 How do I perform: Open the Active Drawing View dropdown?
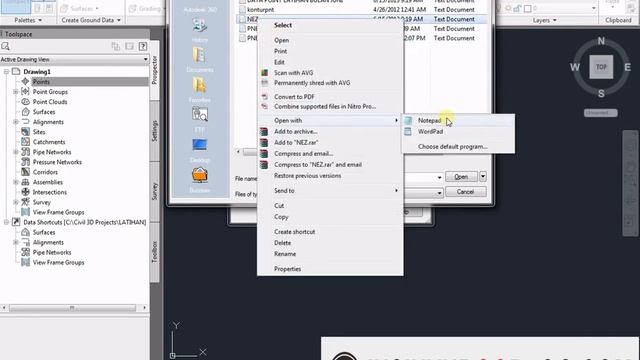[145, 60]
